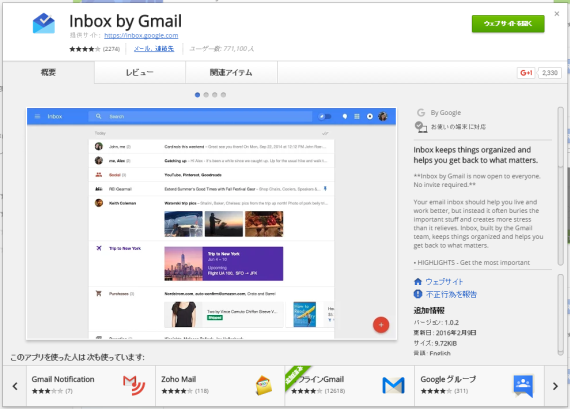Viewport: 570px width, 409px height.
Task: Click the Zoho Mail envelope icon
Action: [264, 385]
